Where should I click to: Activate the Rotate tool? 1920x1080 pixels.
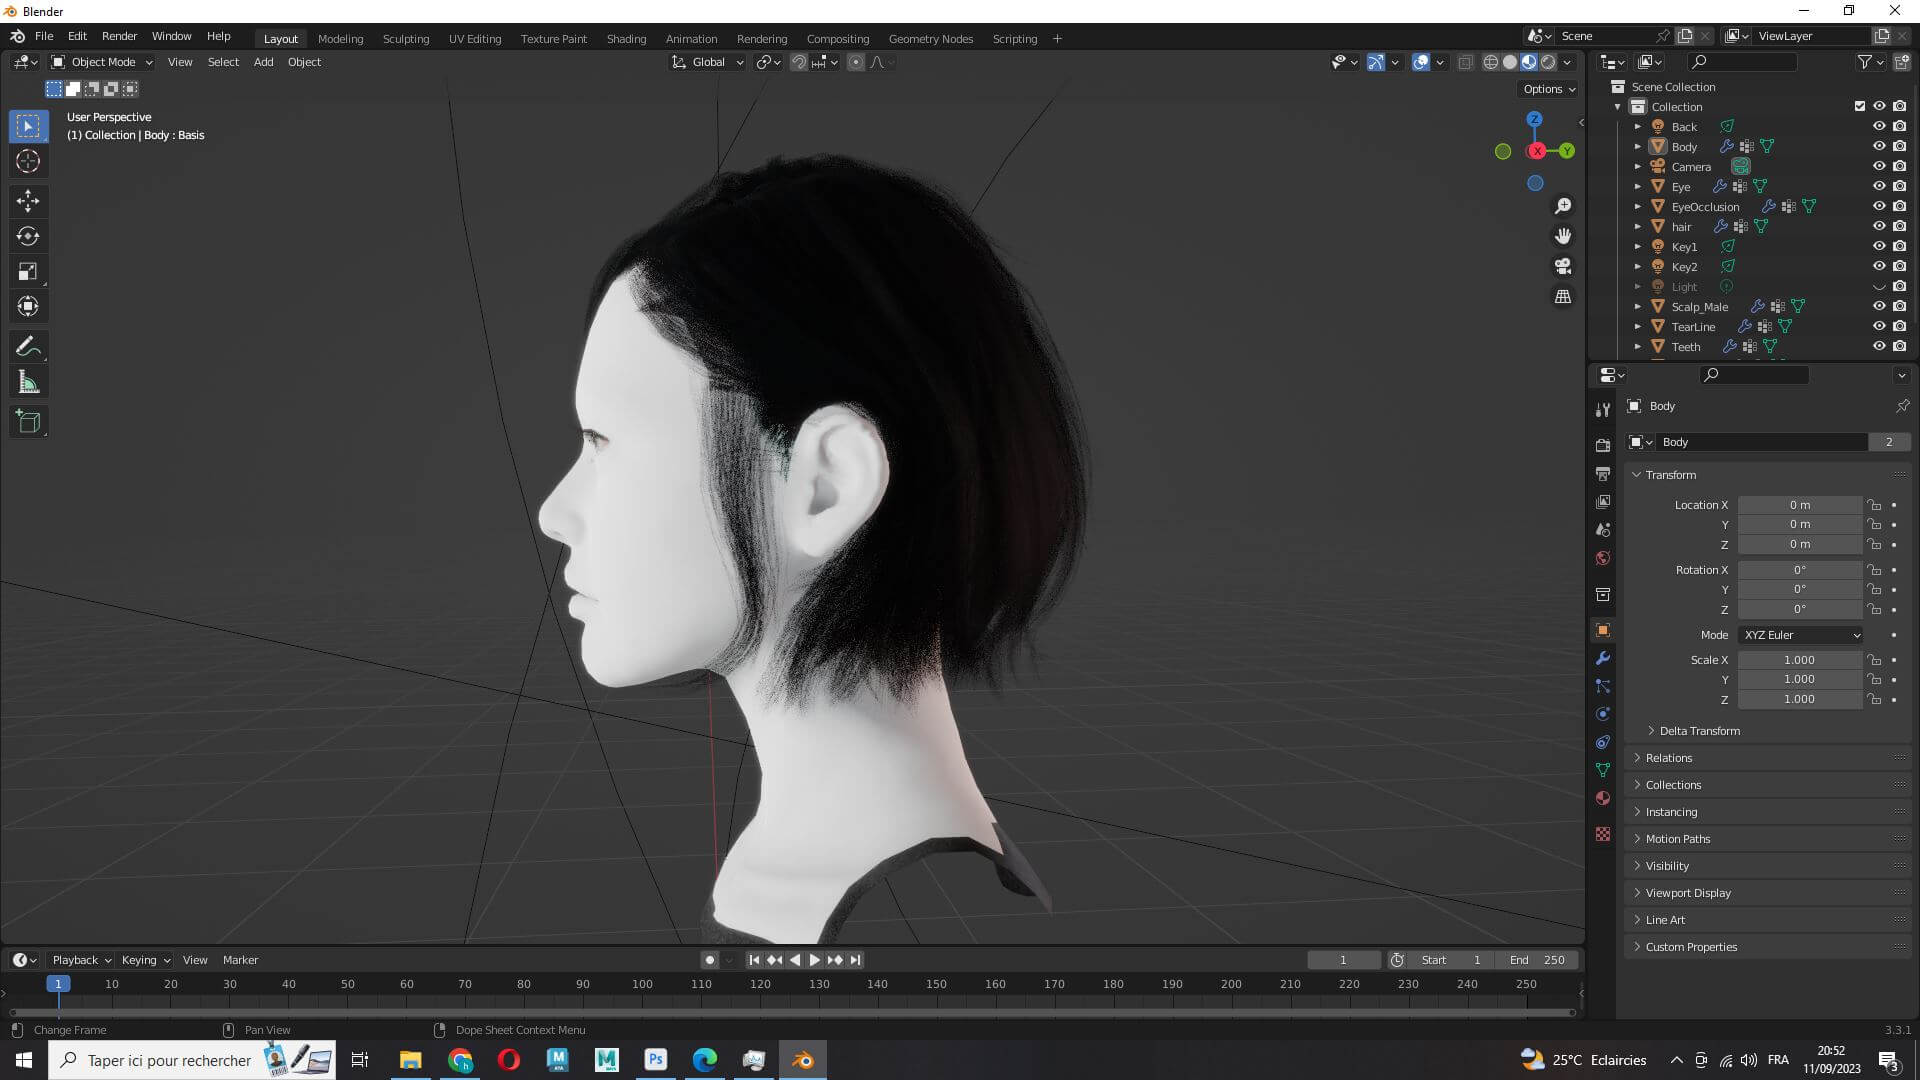[28, 236]
